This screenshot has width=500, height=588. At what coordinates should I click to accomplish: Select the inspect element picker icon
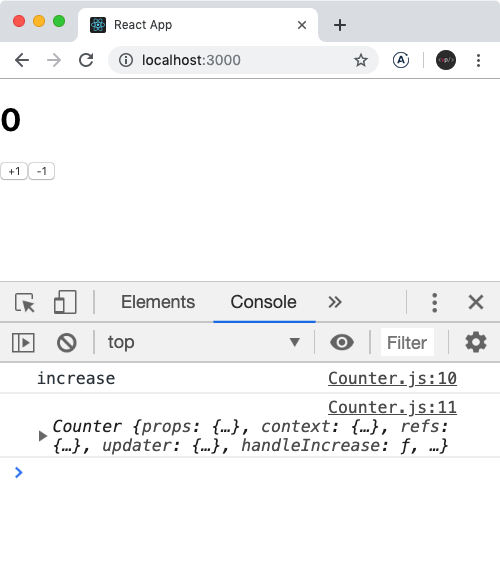coord(25,302)
